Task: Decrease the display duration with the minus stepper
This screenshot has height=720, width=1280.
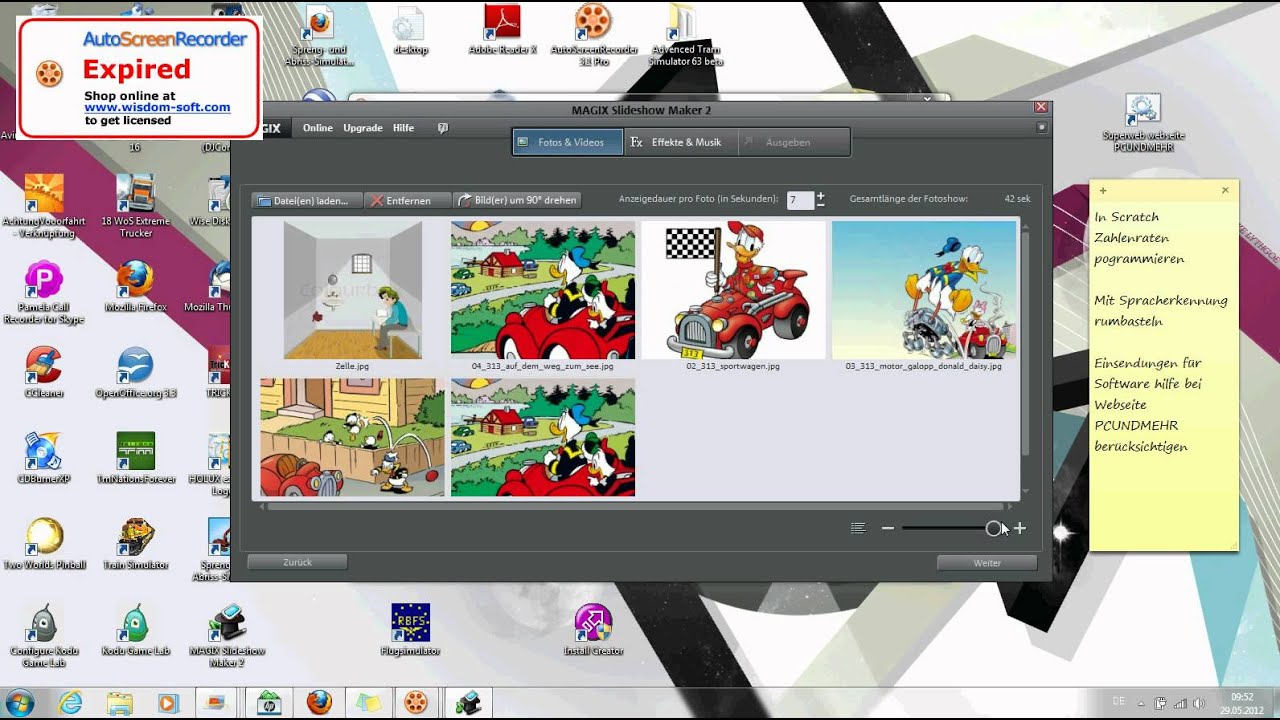Action: click(x=821, y=204)
